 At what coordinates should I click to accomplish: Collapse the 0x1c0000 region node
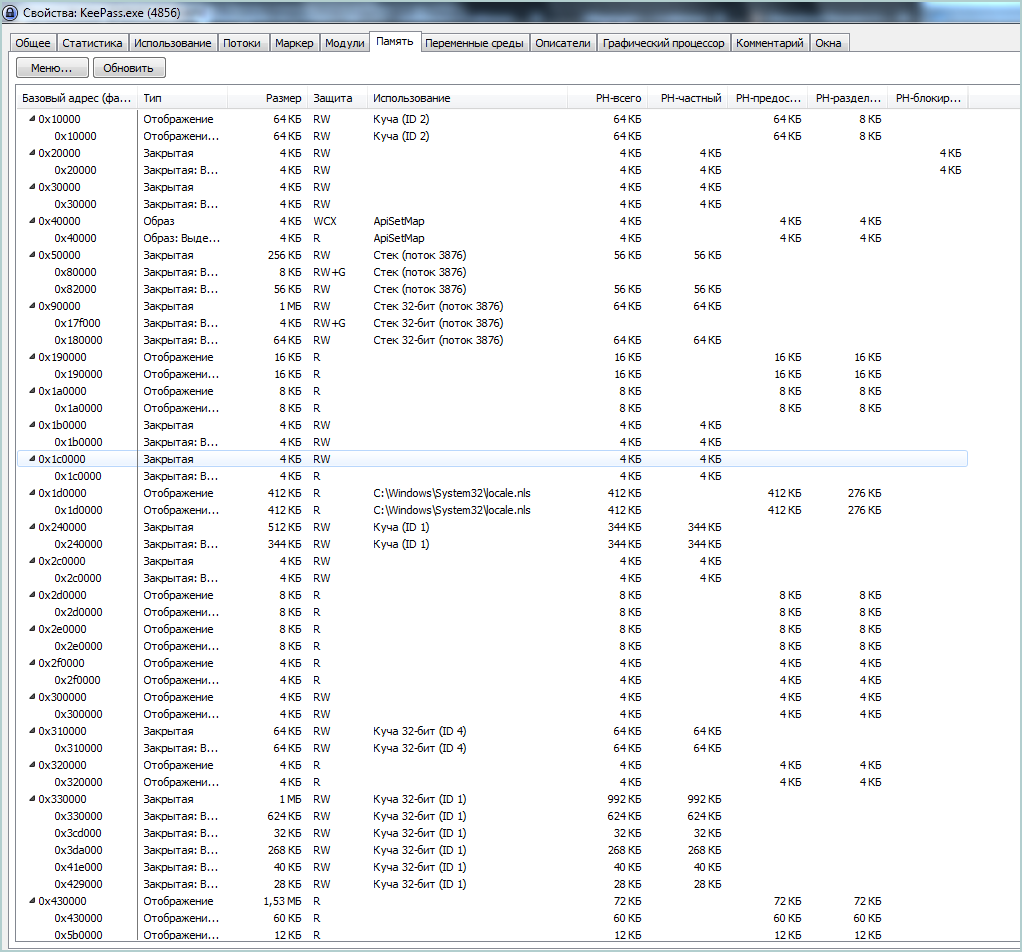pyautogui.click(x=32, y=459)
